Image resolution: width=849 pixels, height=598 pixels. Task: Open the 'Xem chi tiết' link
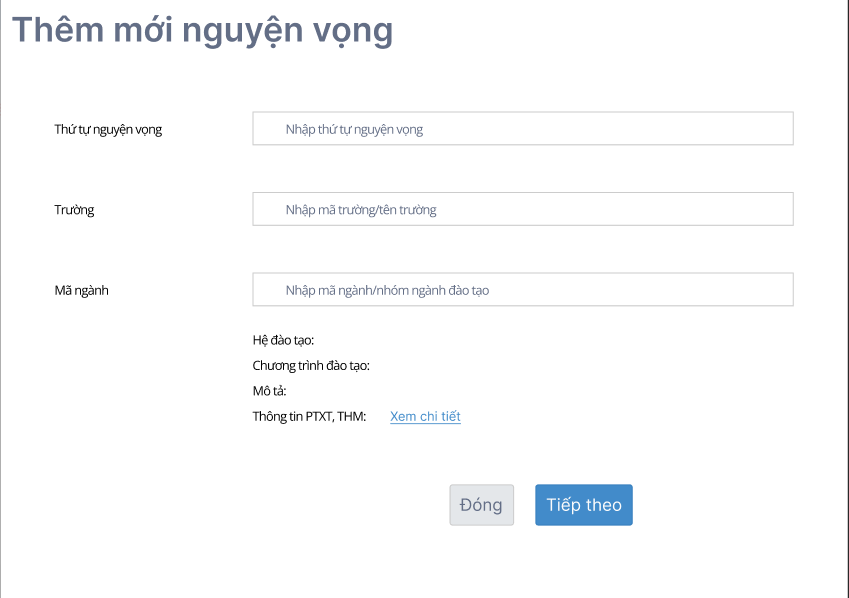[425, 416]
